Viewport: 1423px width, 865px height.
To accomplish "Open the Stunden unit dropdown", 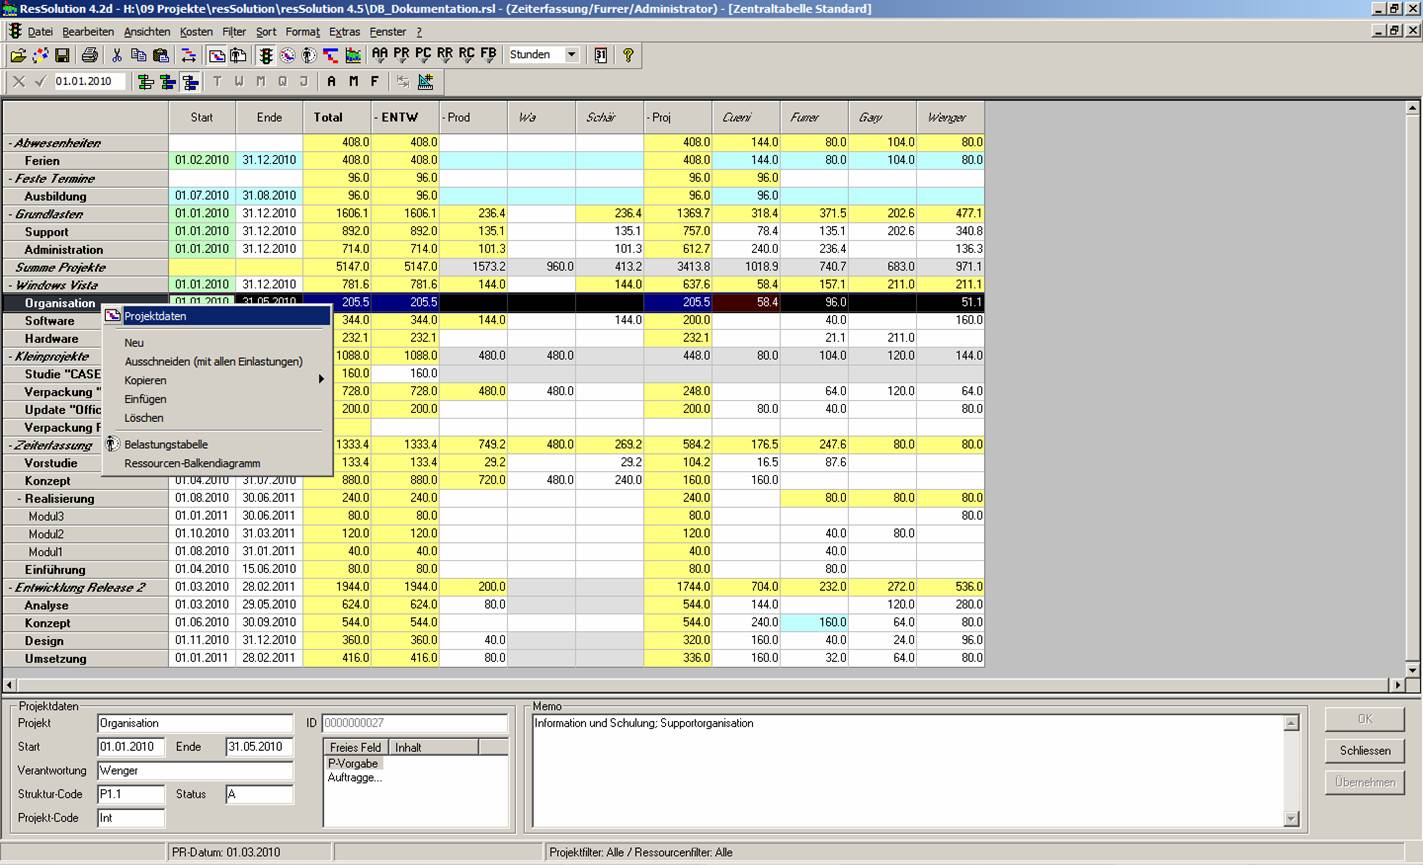I will click(572, 55).
